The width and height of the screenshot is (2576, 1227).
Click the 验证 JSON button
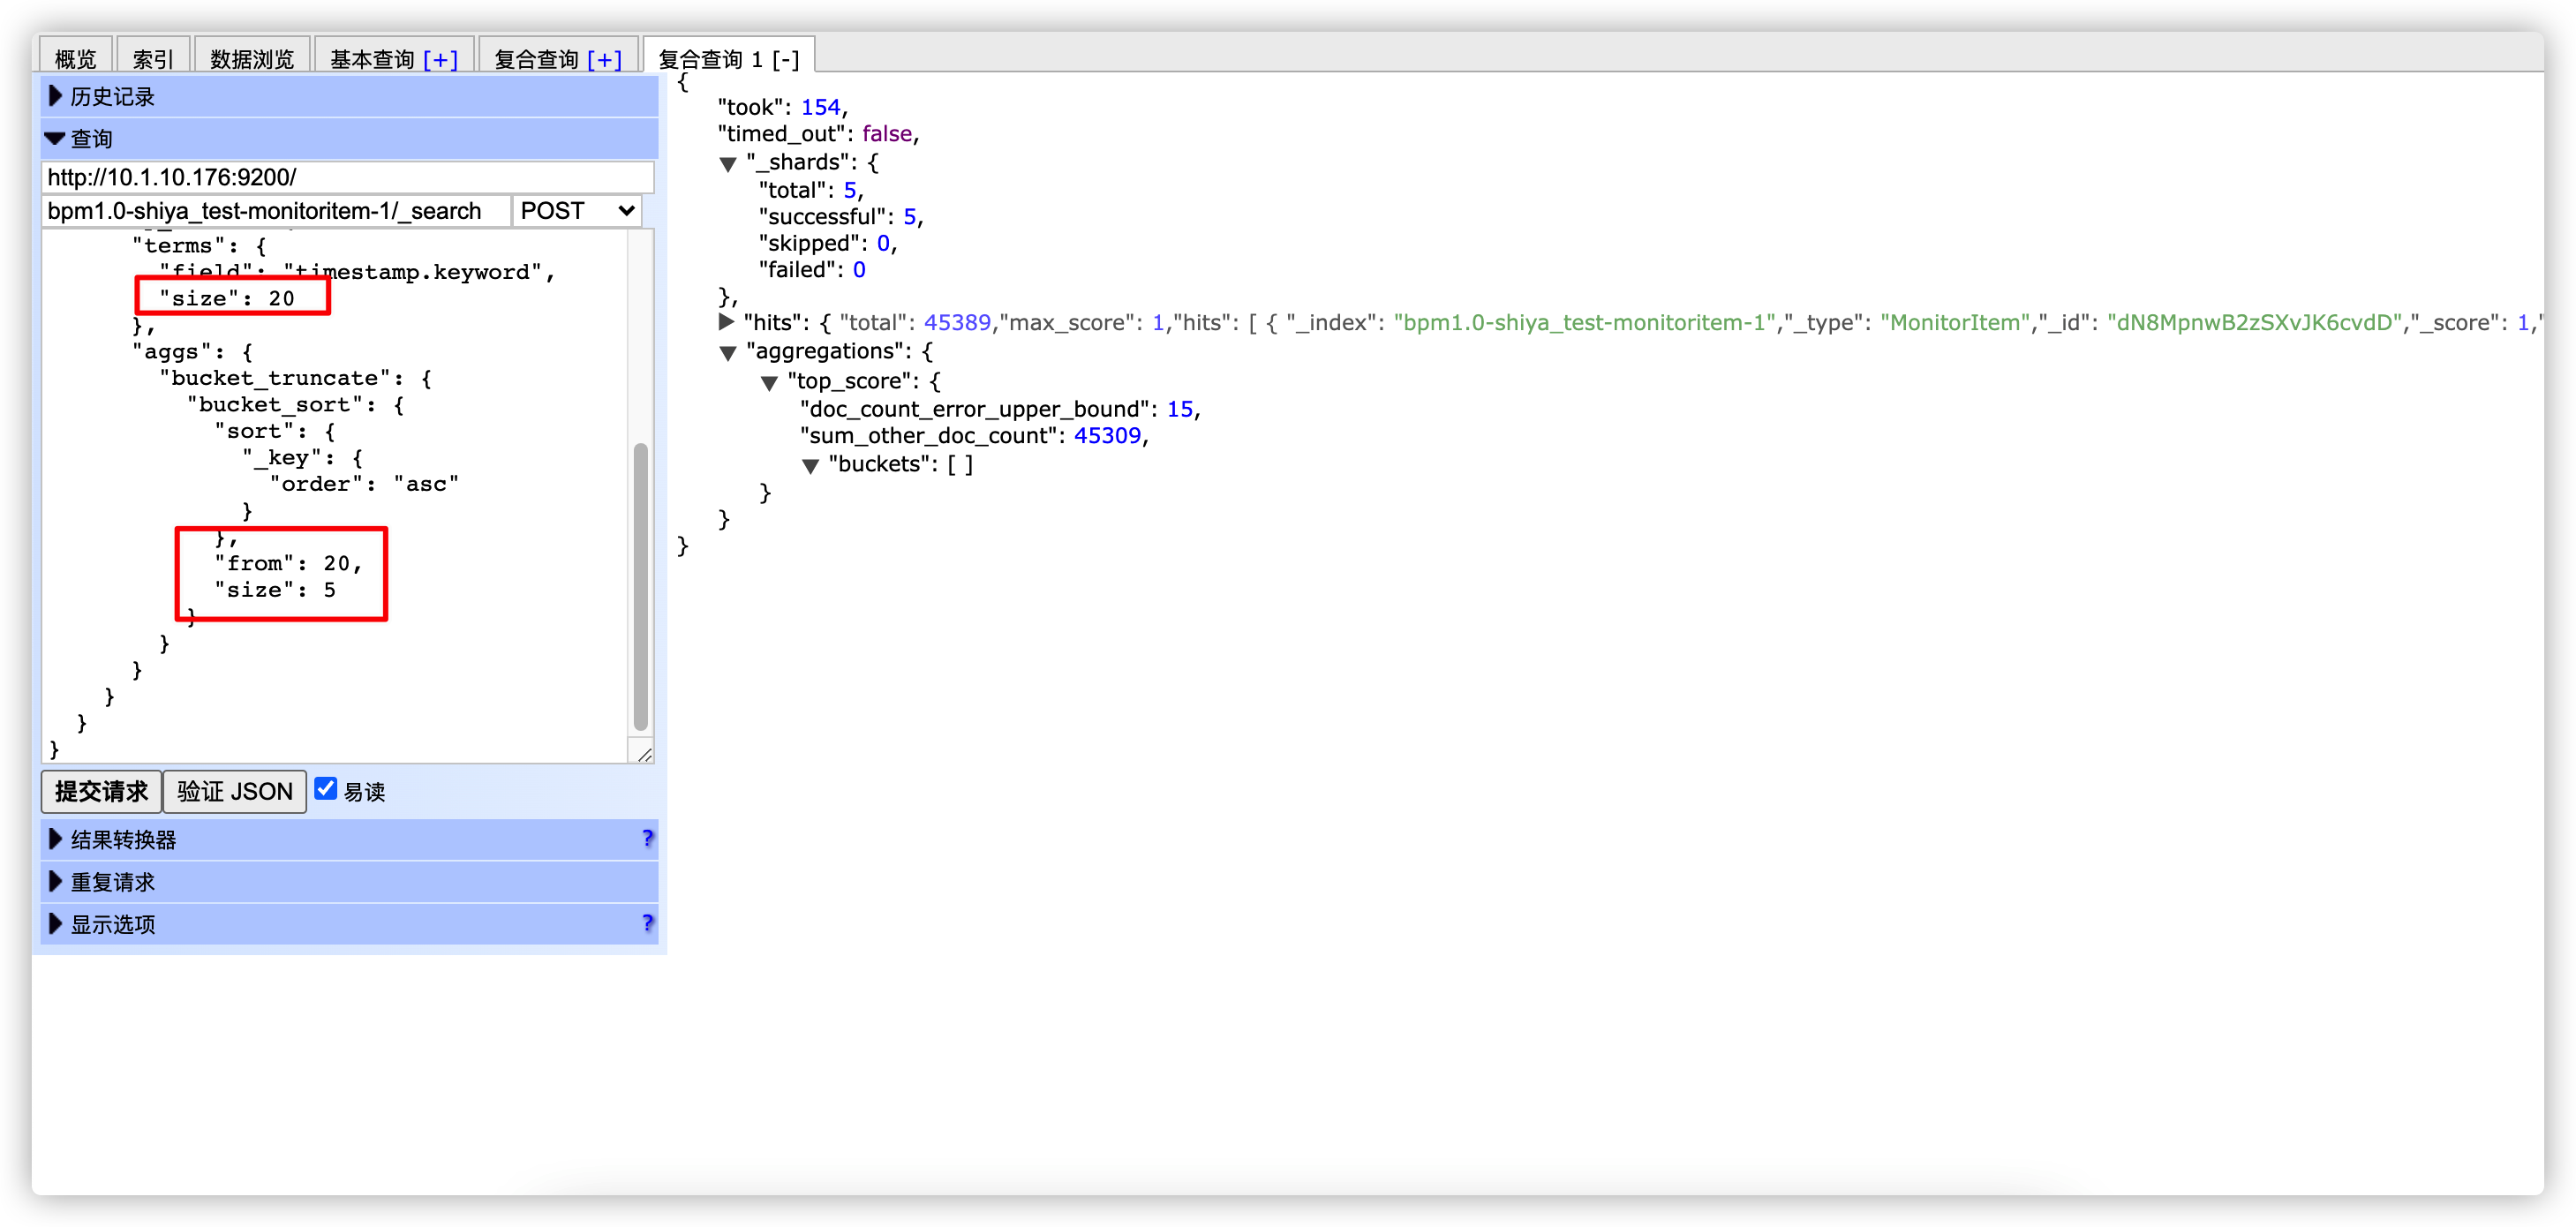pos(234,791)
